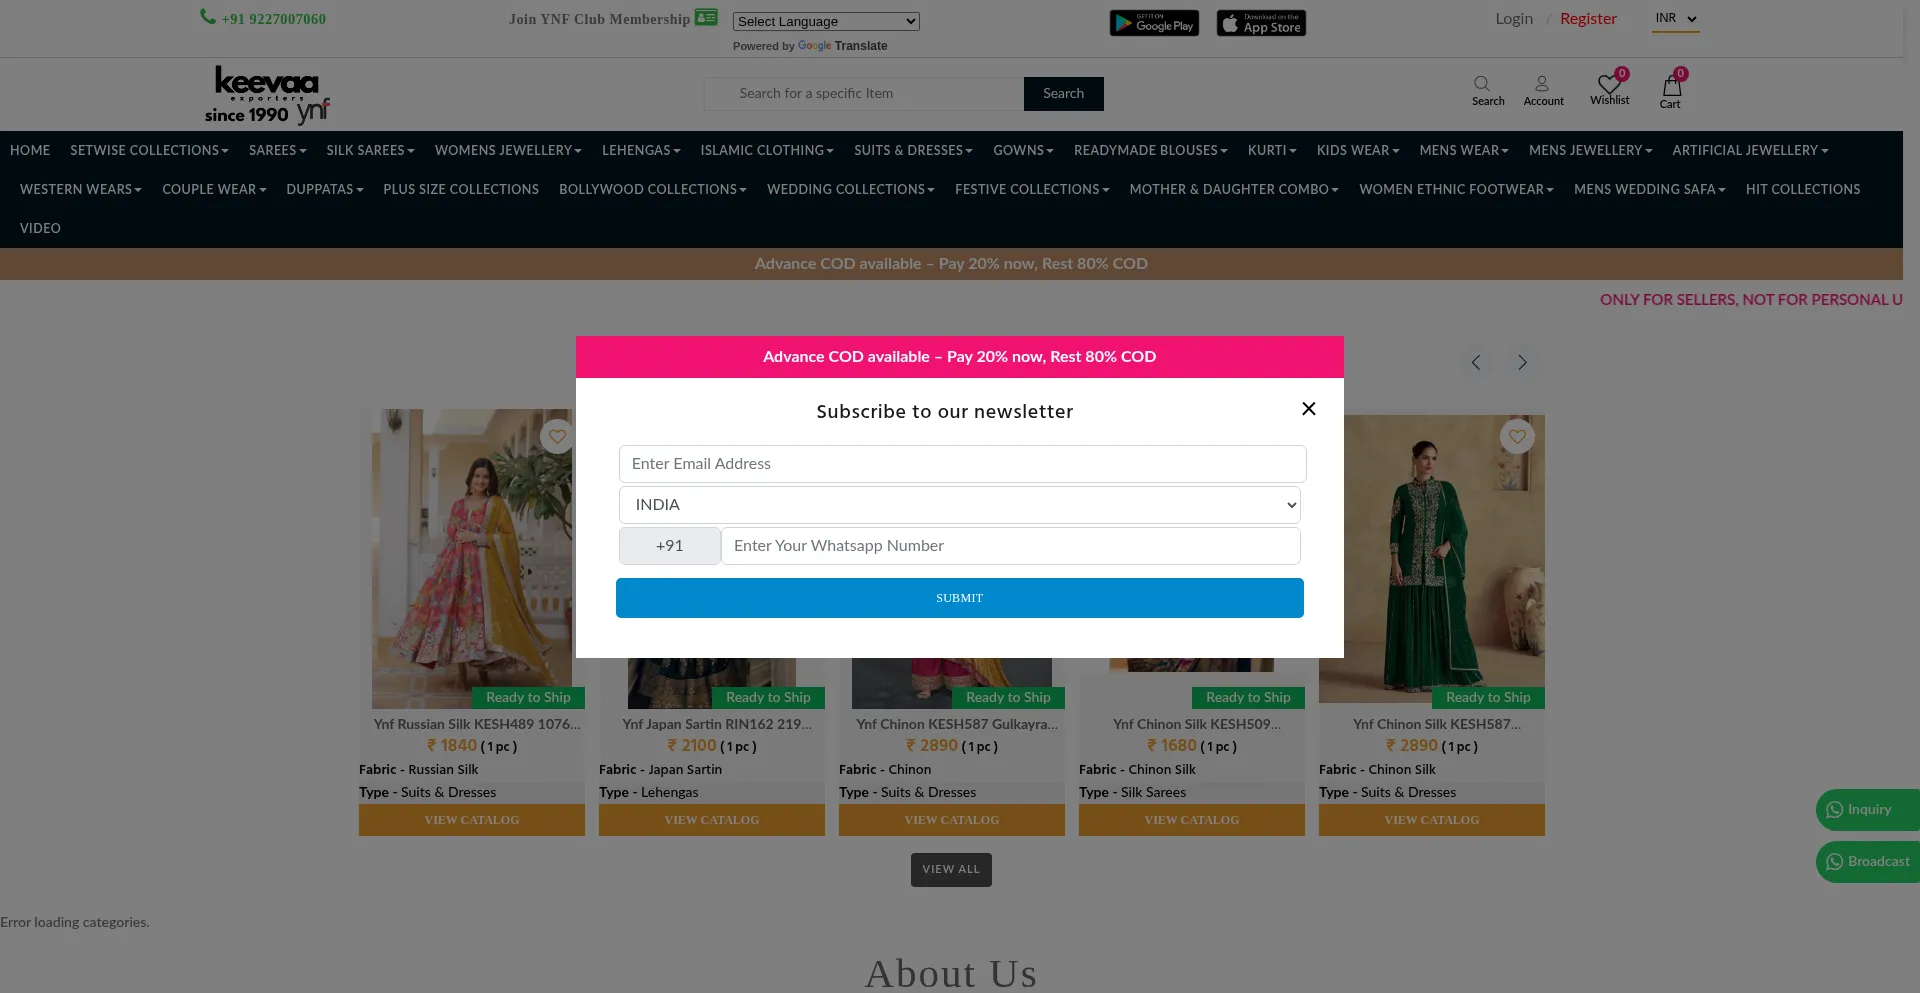Expand the Womens Jewellery menu
Screen dimensions: 1920x993
tap(508, 150)
